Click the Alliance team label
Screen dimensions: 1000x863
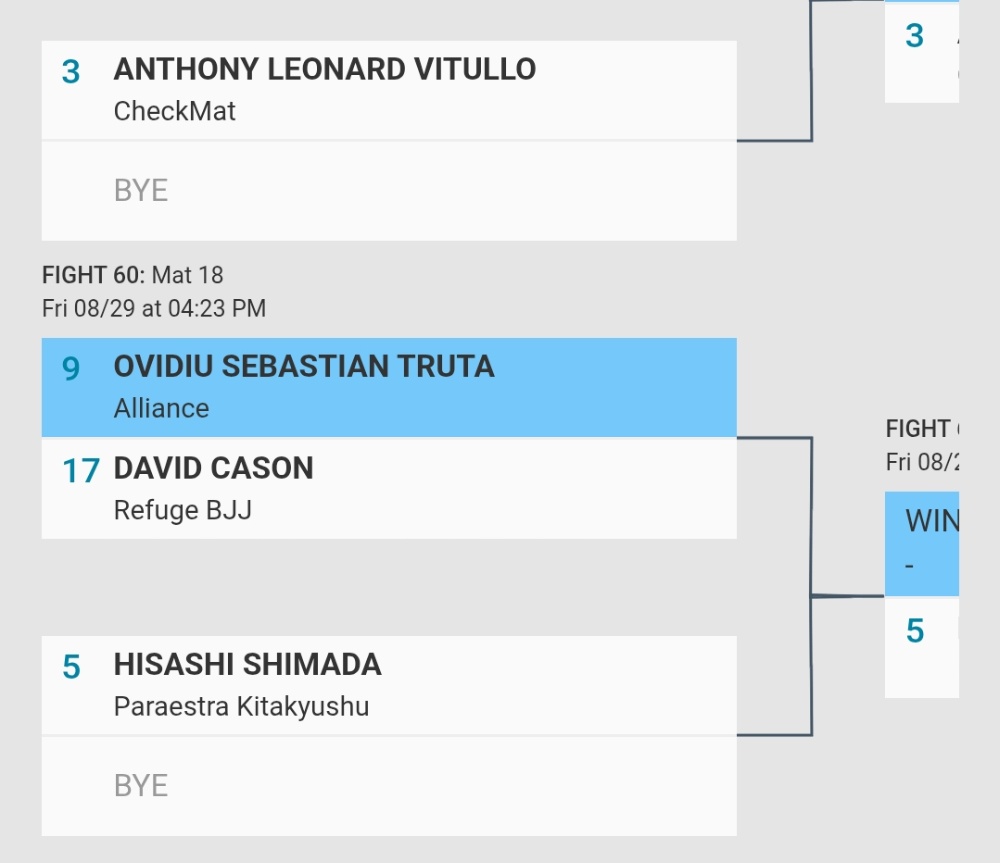tap(161, 408)
